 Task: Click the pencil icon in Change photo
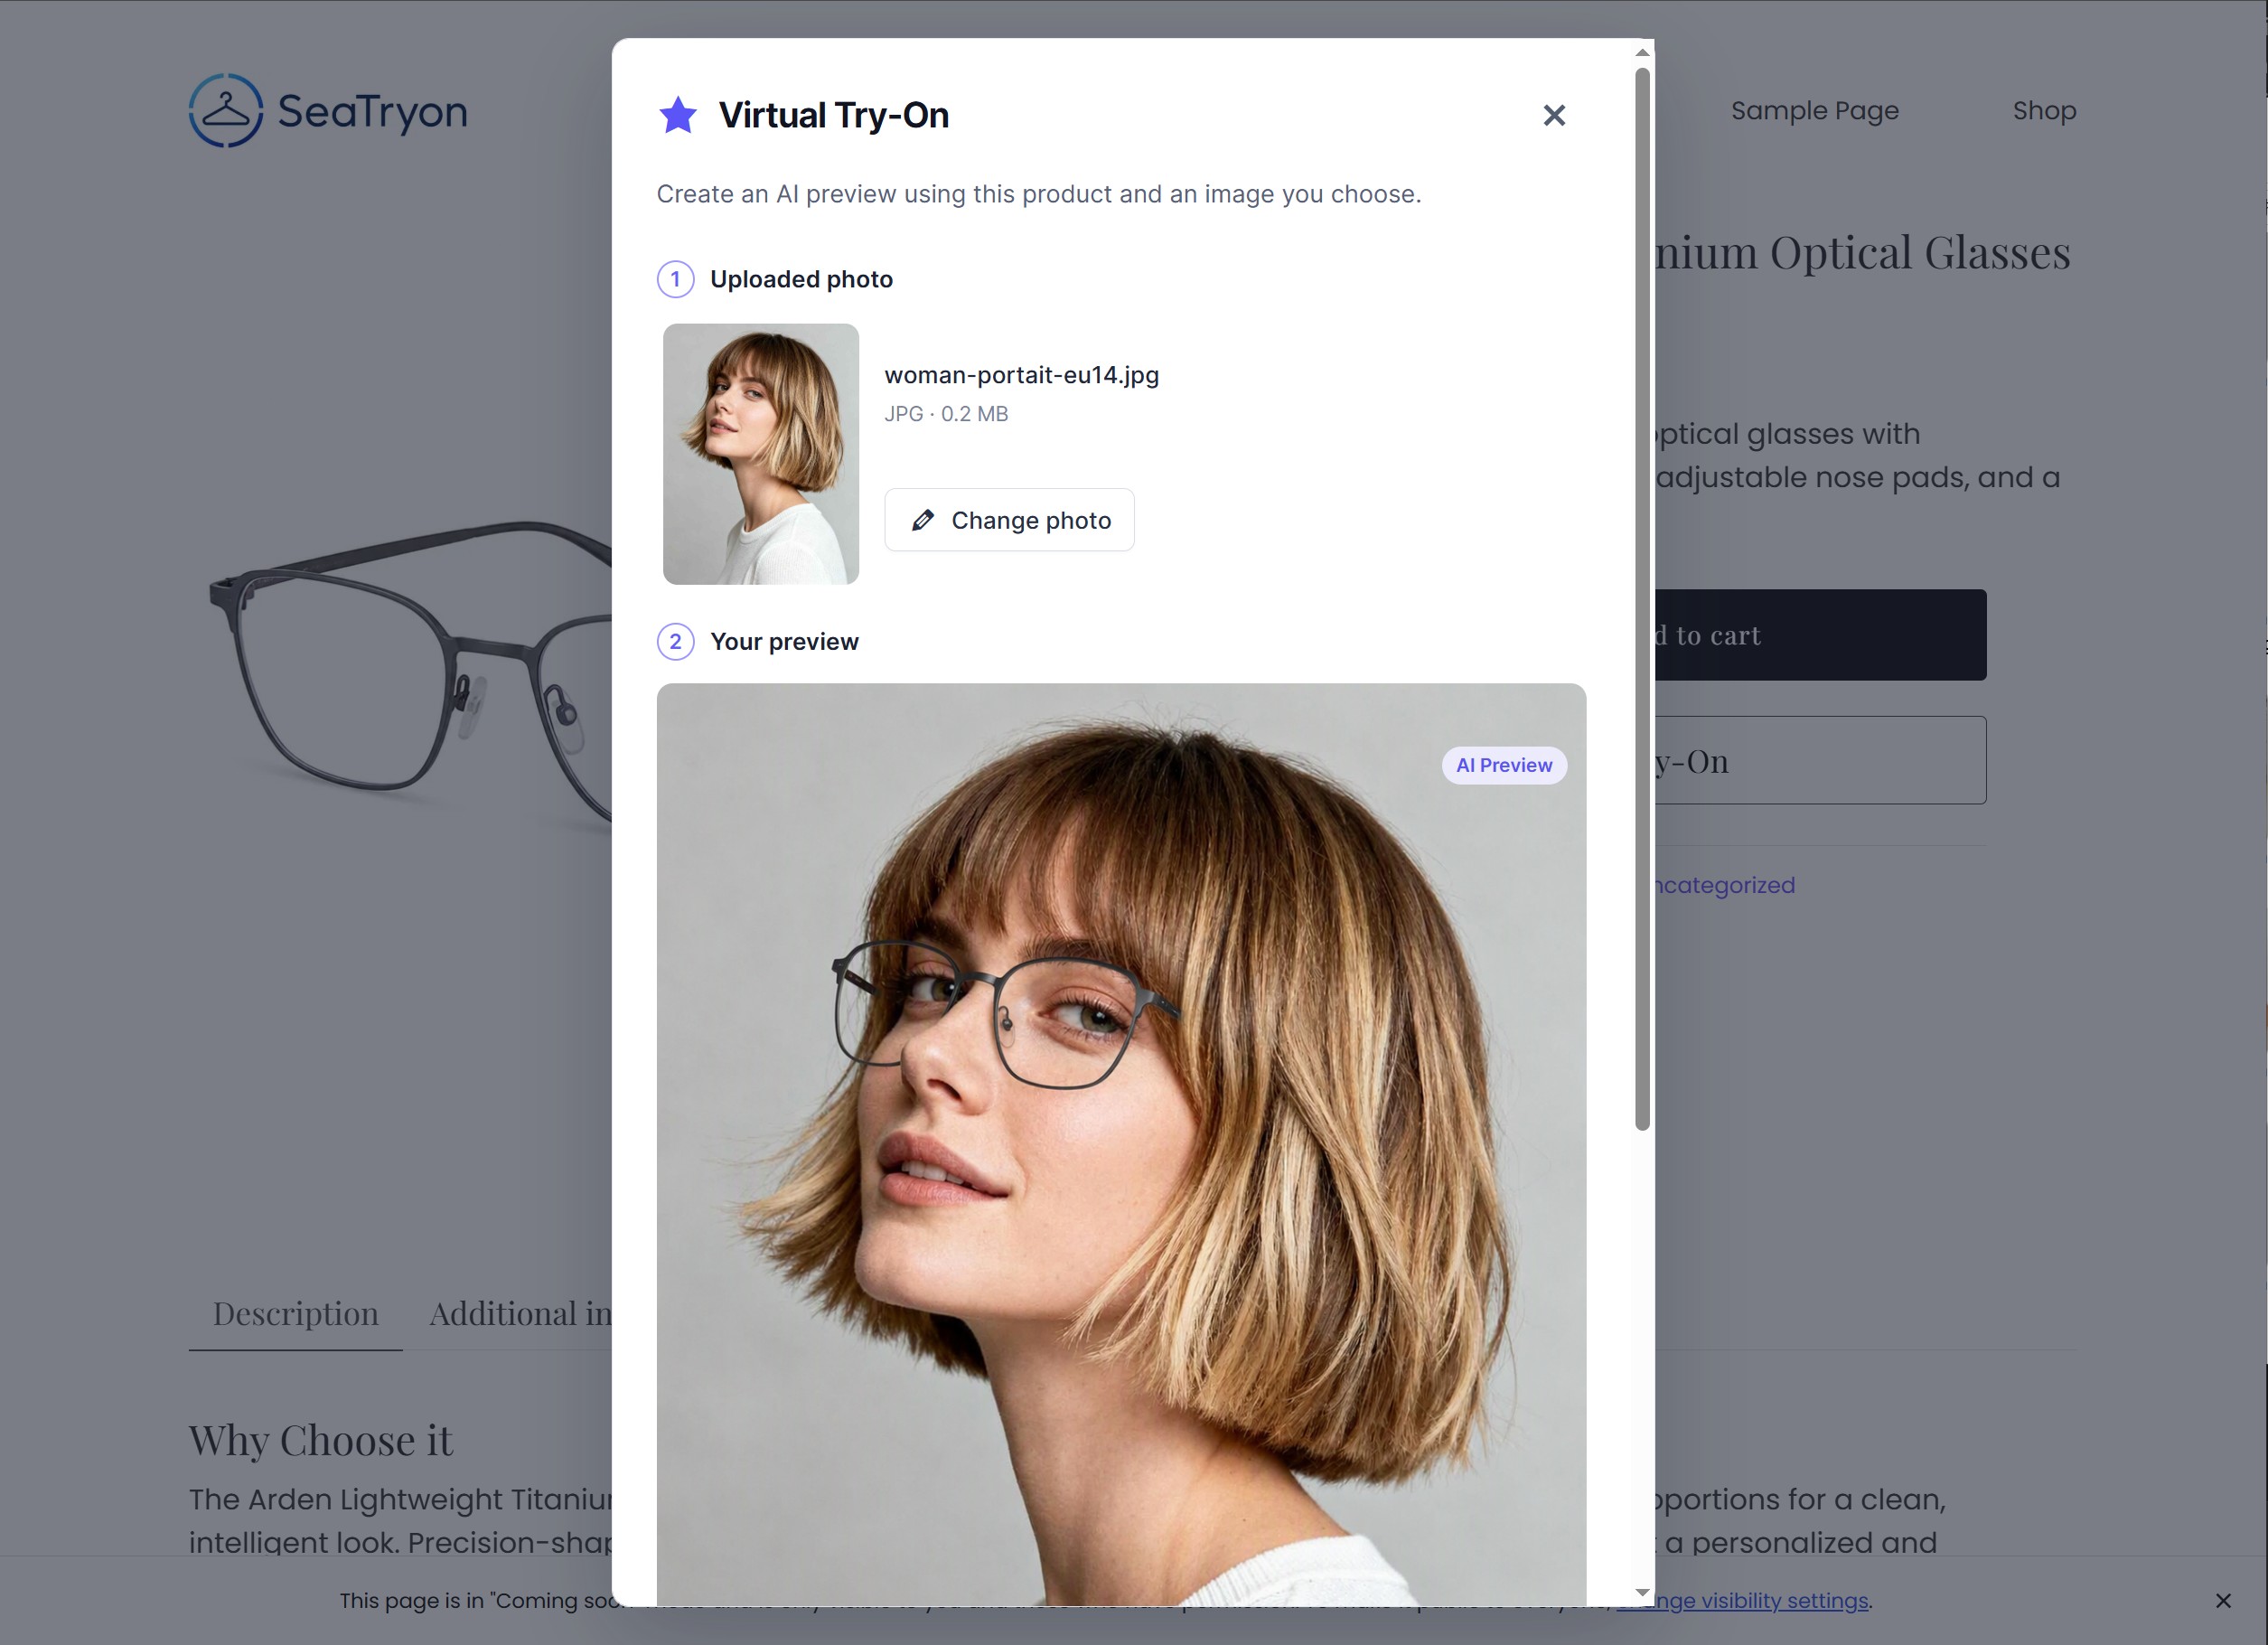[x=923, y=520]
